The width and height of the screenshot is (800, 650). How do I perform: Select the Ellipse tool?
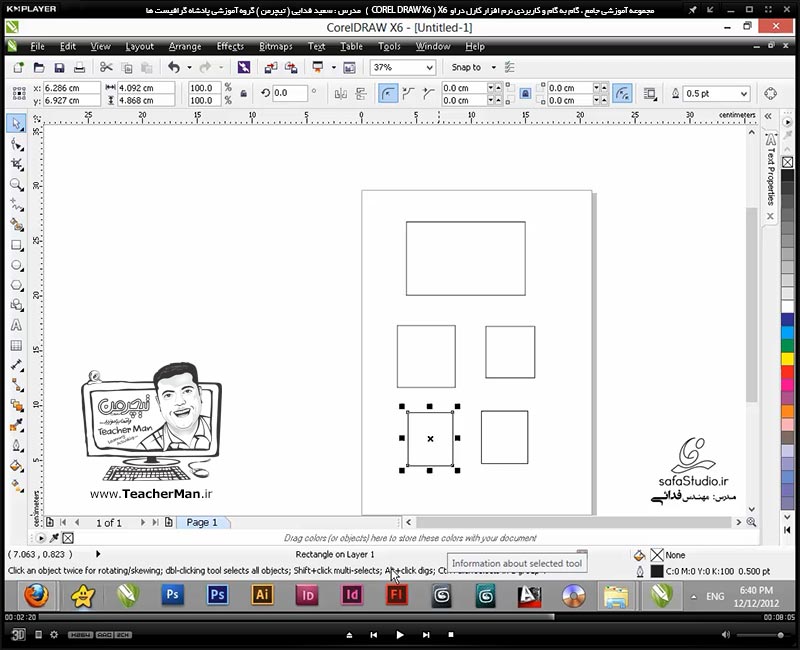coord(17,265)
